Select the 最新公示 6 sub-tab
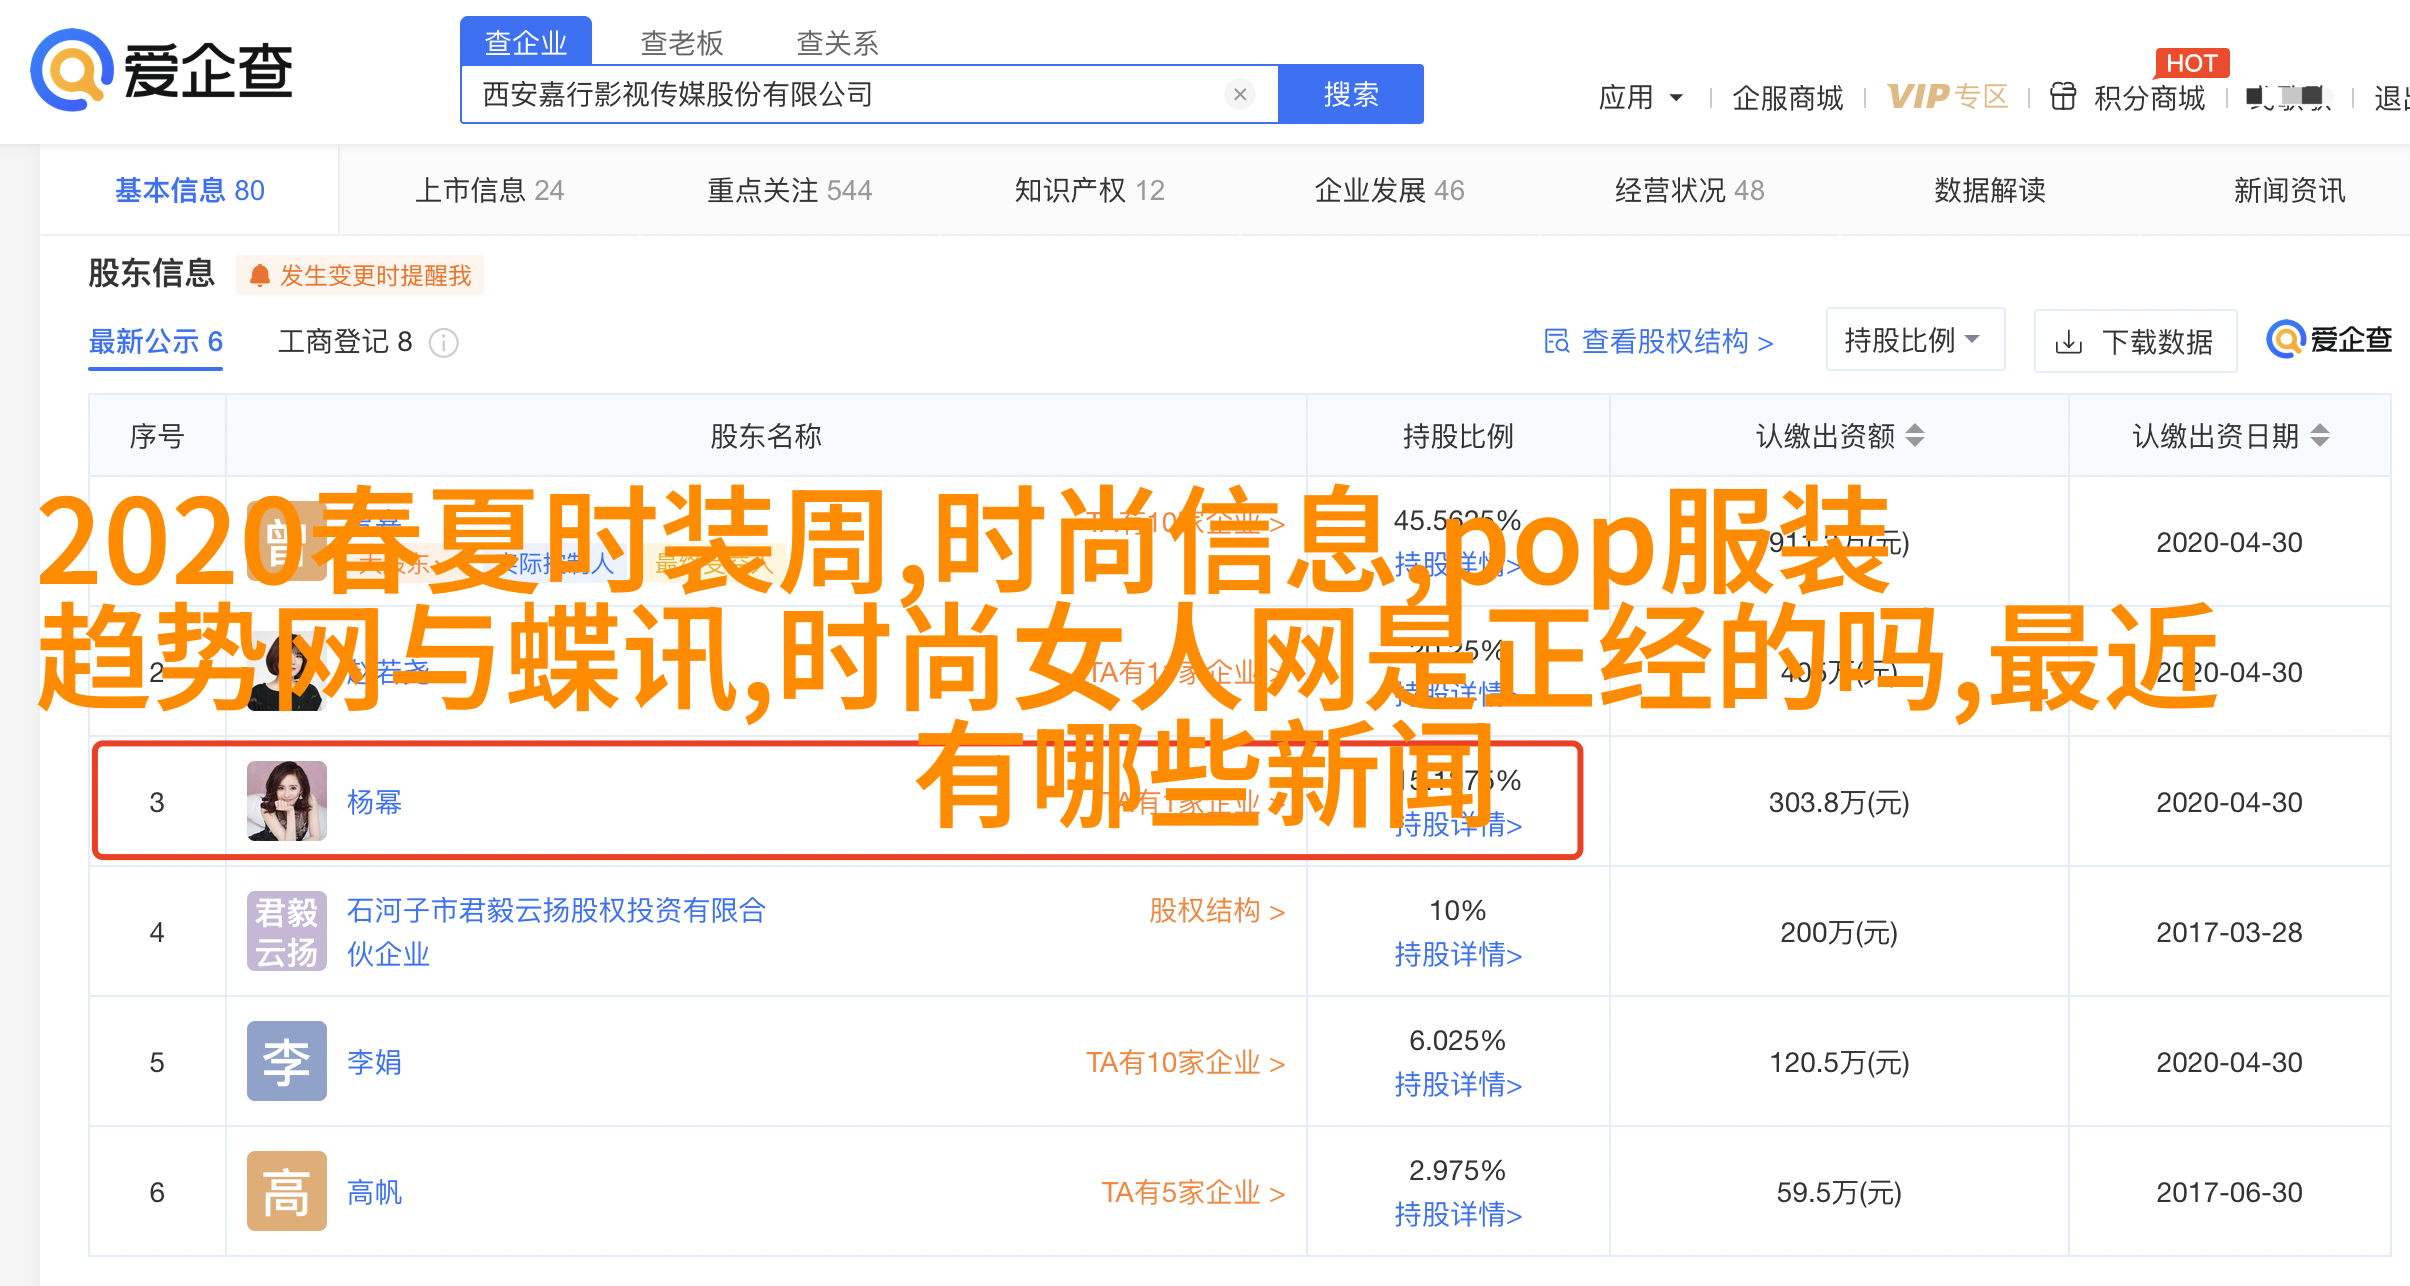Viewport: 2410px width, 1286px height. (156, 342)
